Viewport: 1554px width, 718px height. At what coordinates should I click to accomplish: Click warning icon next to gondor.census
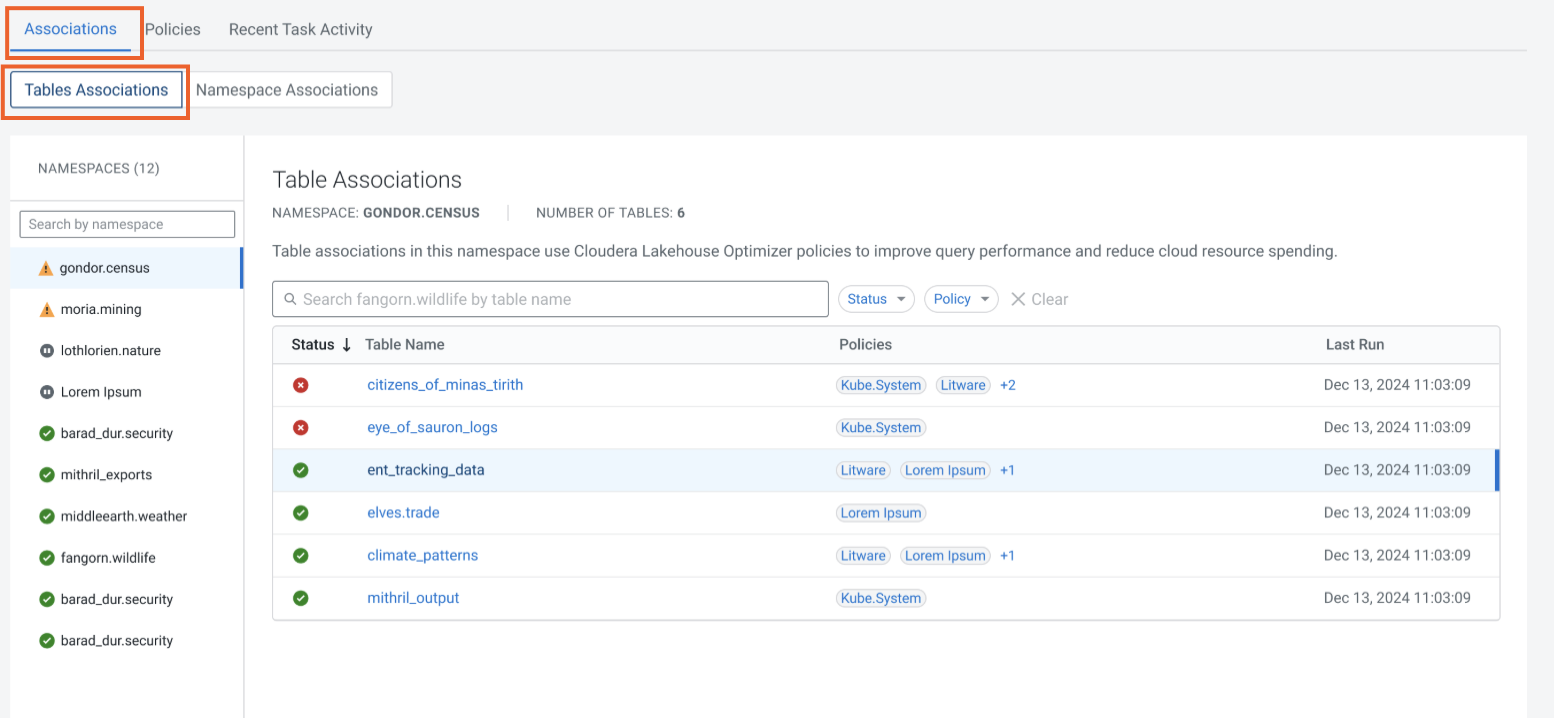(x=46, y=268)
